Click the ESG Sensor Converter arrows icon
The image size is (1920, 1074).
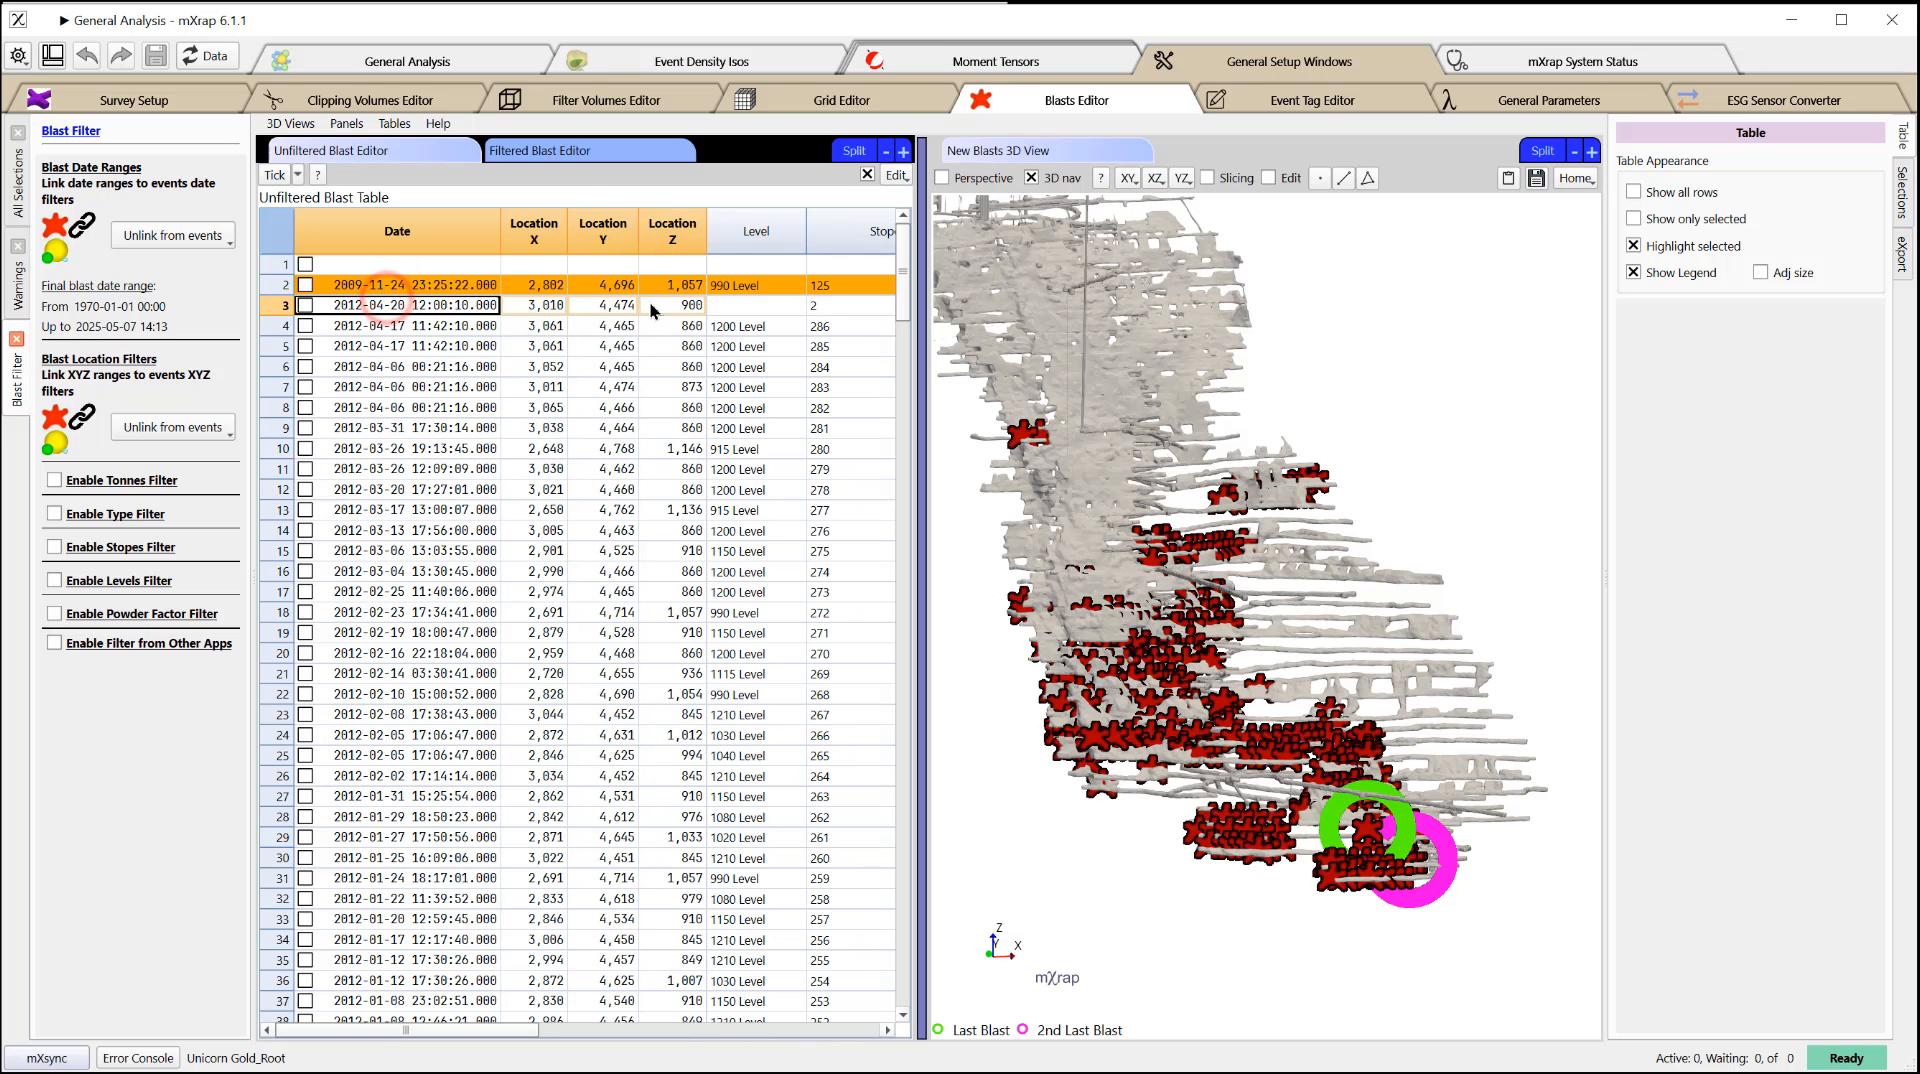(1688, 99)
